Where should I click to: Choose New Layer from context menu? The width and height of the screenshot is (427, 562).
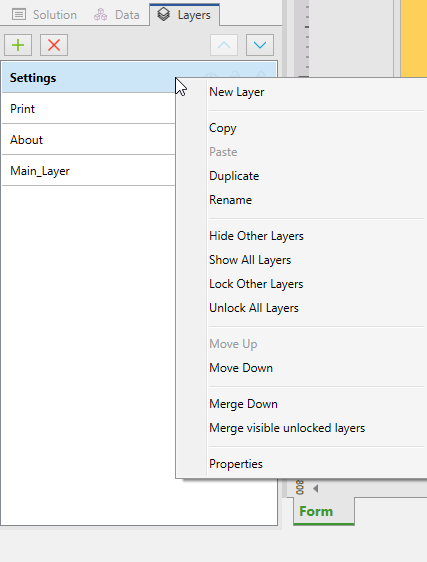tap(237, 92)
